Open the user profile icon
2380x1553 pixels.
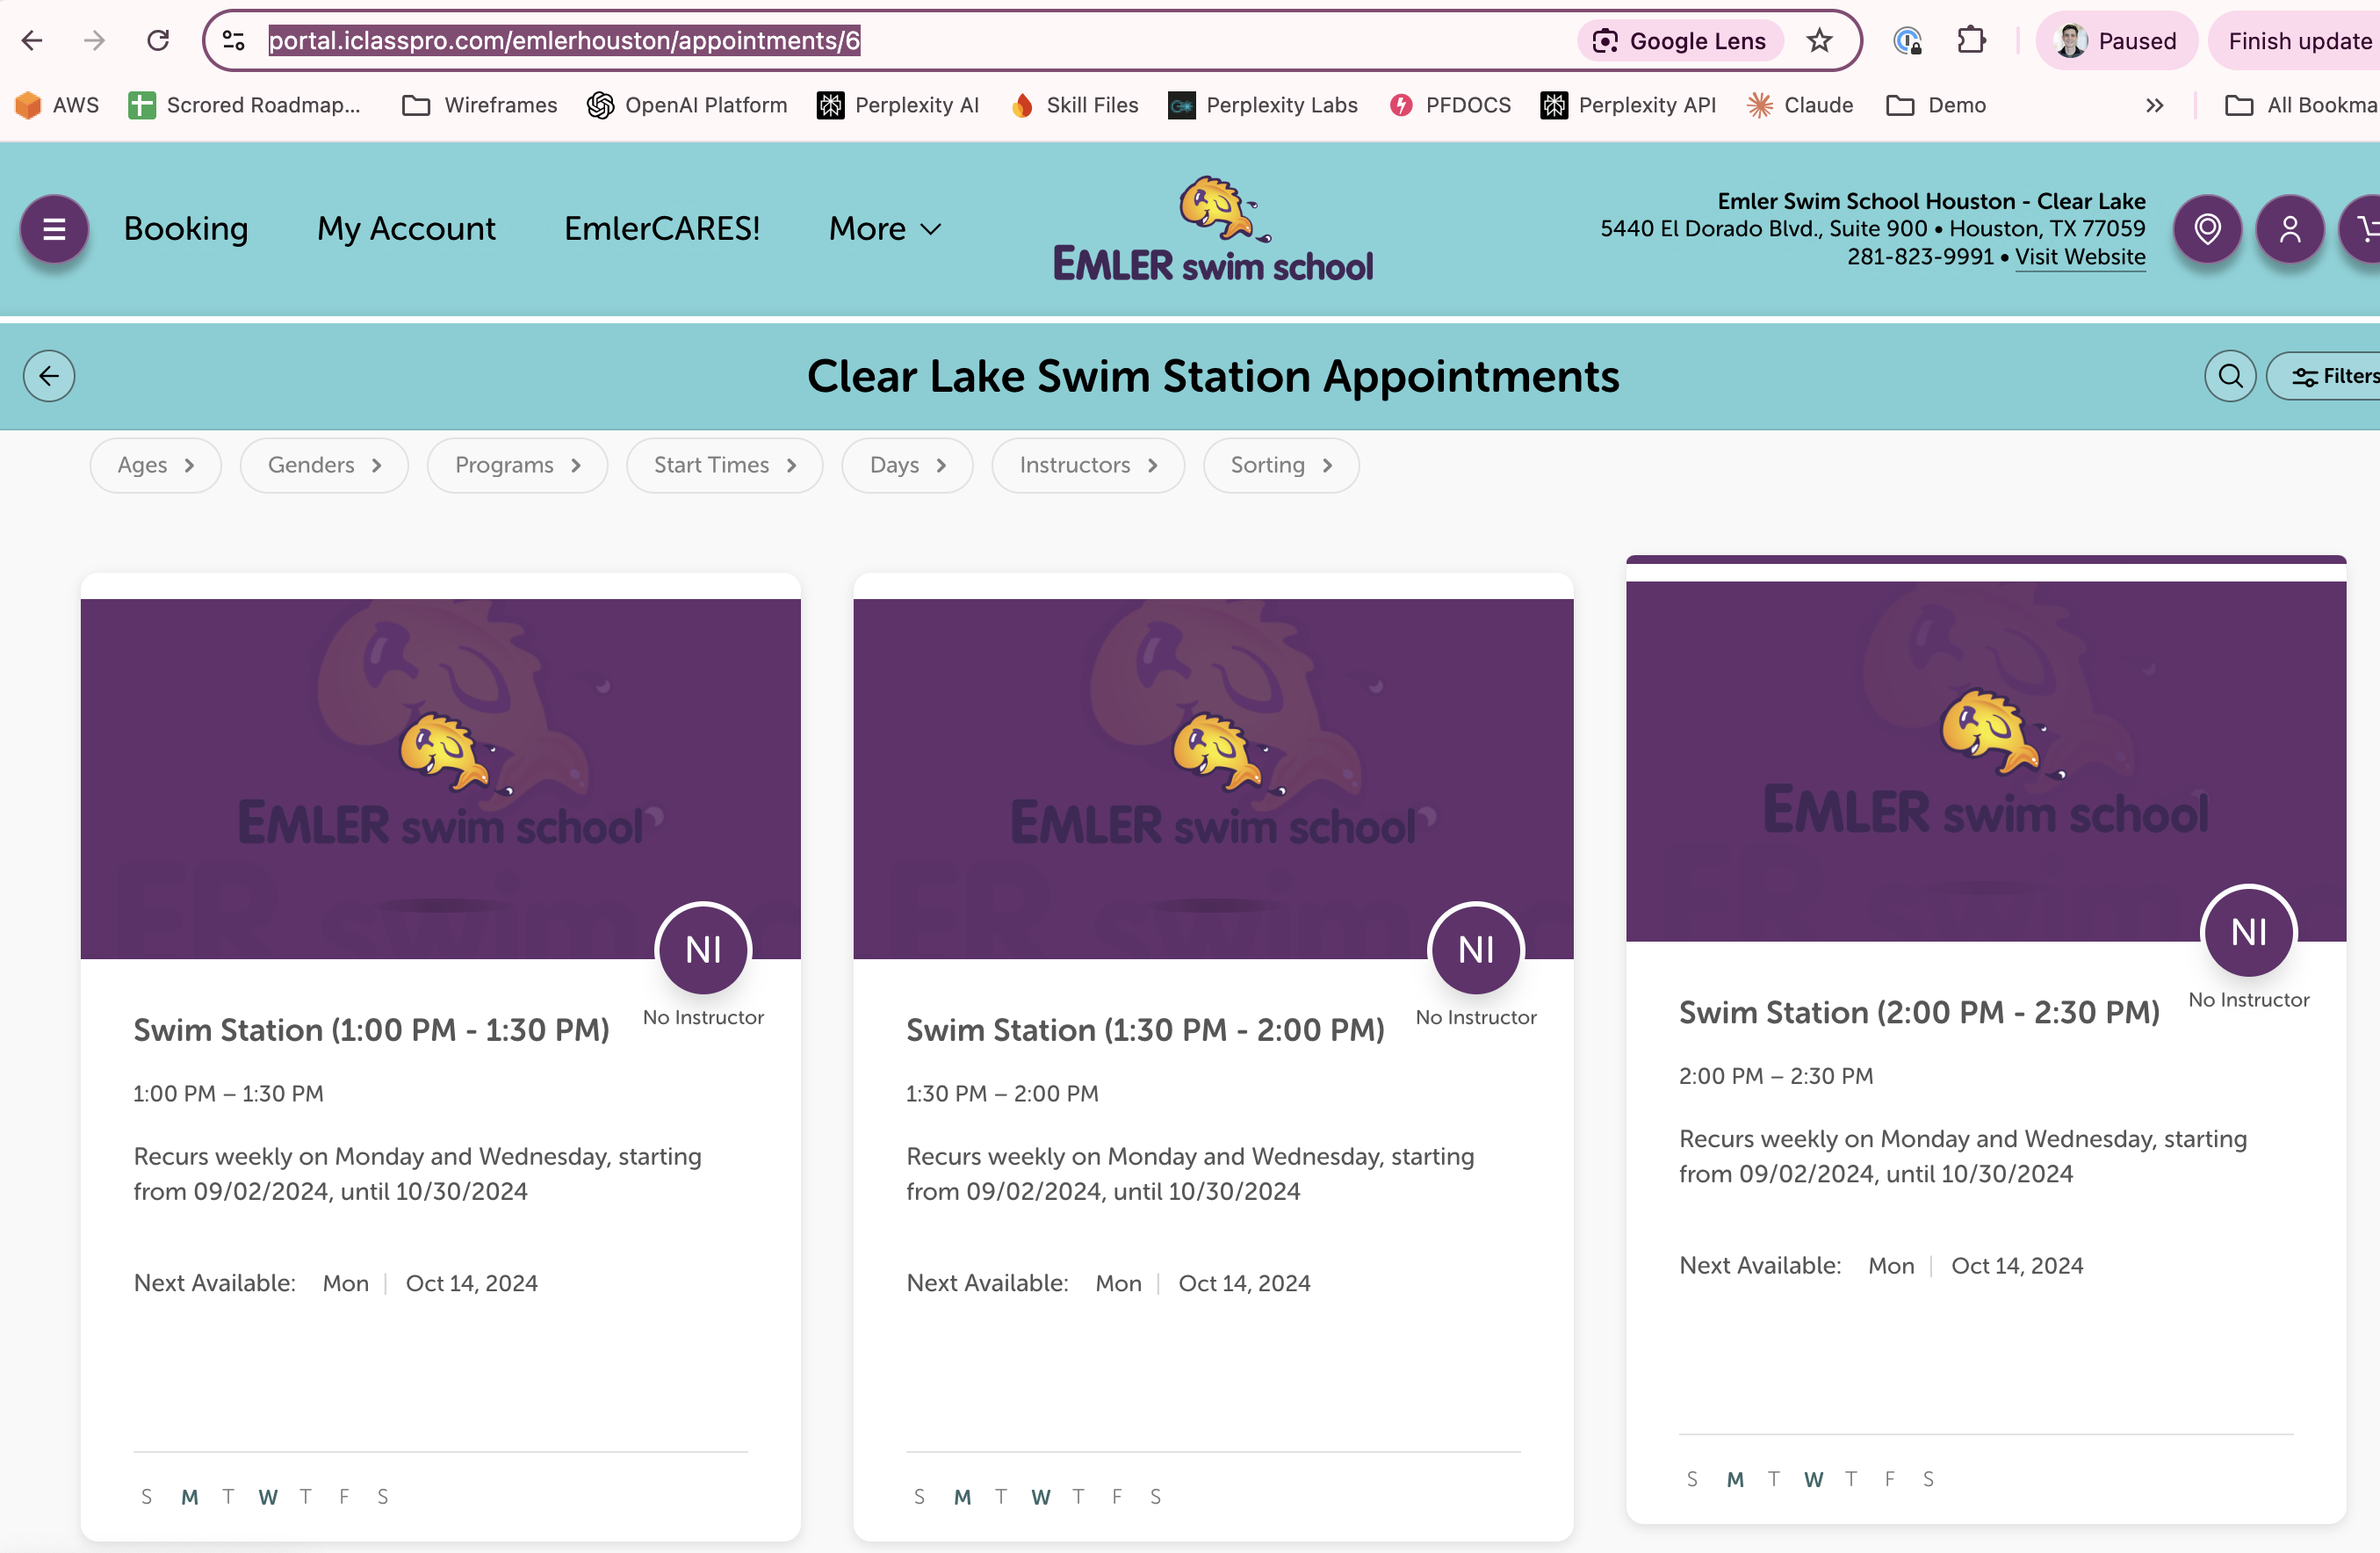[x=2289, y=229]
